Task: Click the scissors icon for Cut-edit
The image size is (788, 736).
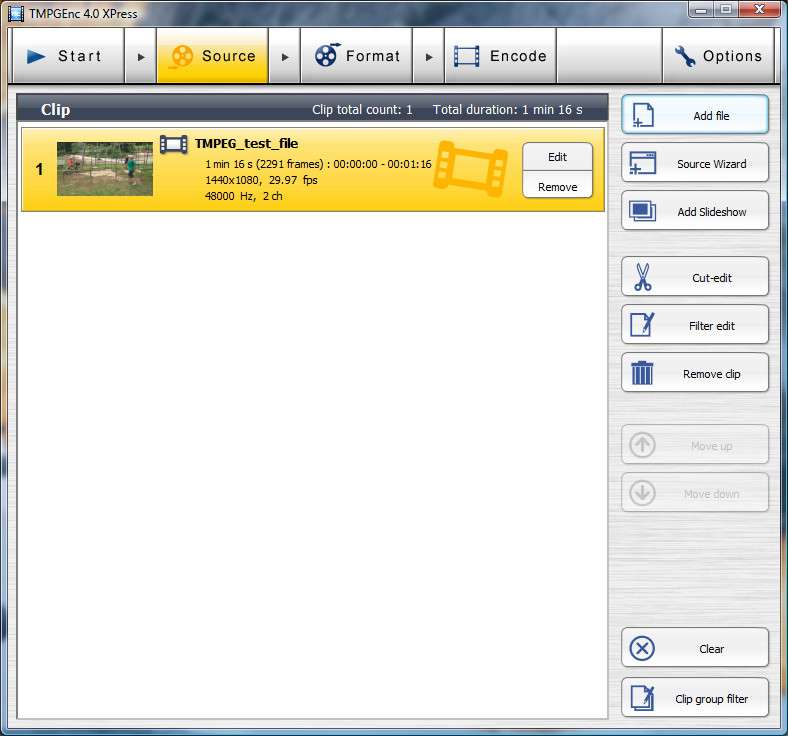Action: 643,277
